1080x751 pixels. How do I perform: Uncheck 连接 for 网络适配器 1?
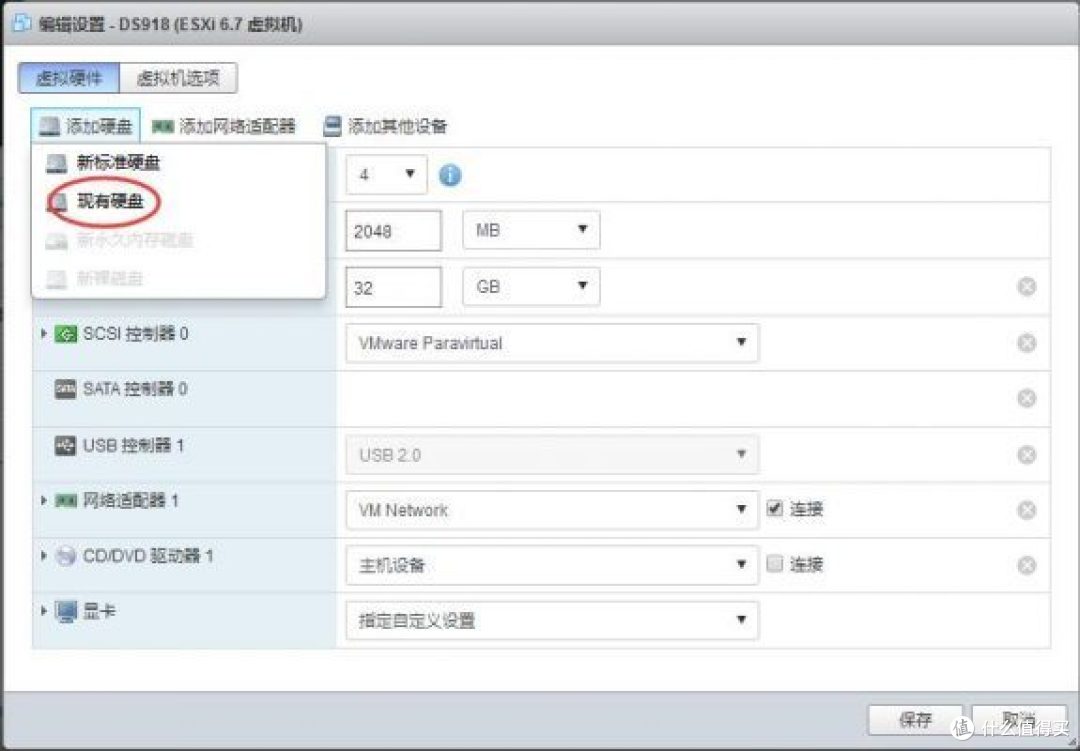[x=775, y=508]
